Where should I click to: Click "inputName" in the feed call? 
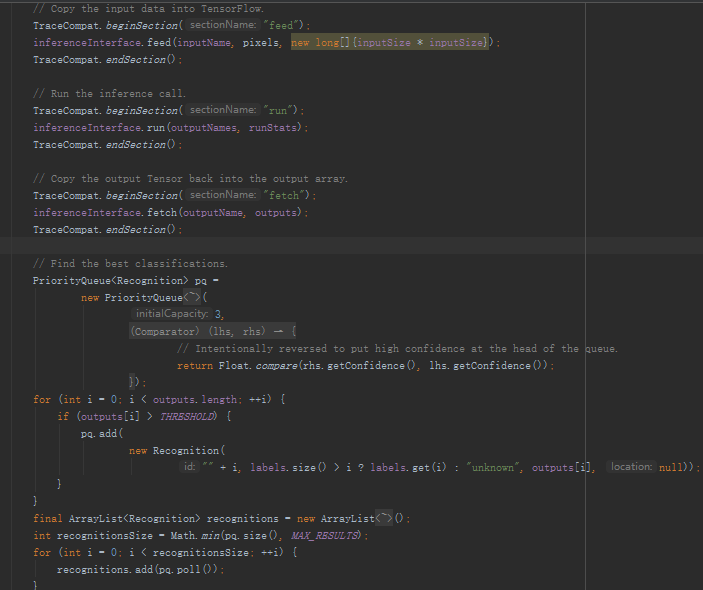tap(204, 42)
